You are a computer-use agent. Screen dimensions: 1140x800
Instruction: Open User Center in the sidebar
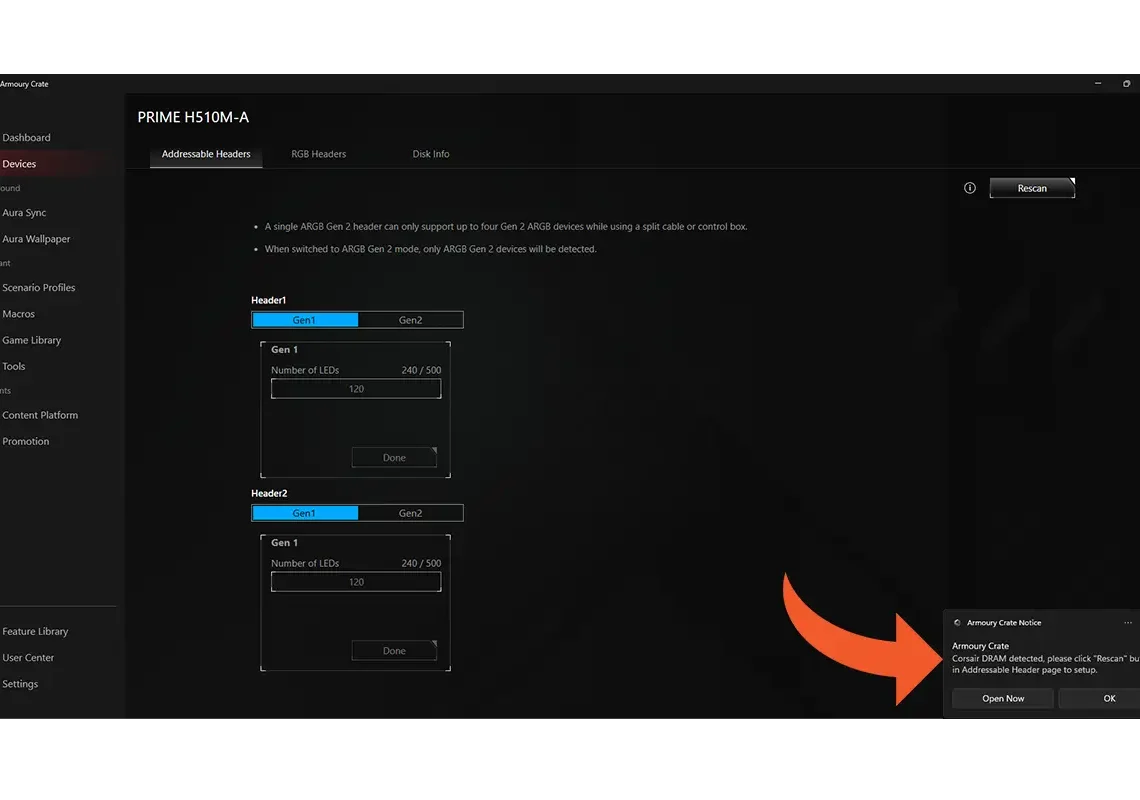pos(28,657)
